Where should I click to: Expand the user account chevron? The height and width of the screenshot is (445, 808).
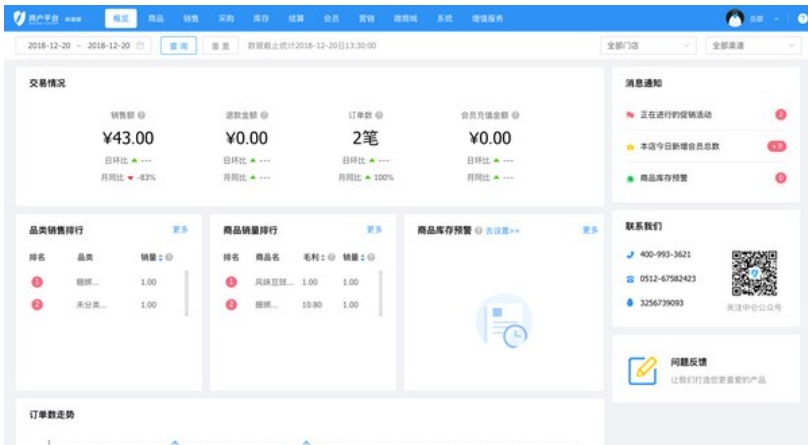[x=776, y=19]
